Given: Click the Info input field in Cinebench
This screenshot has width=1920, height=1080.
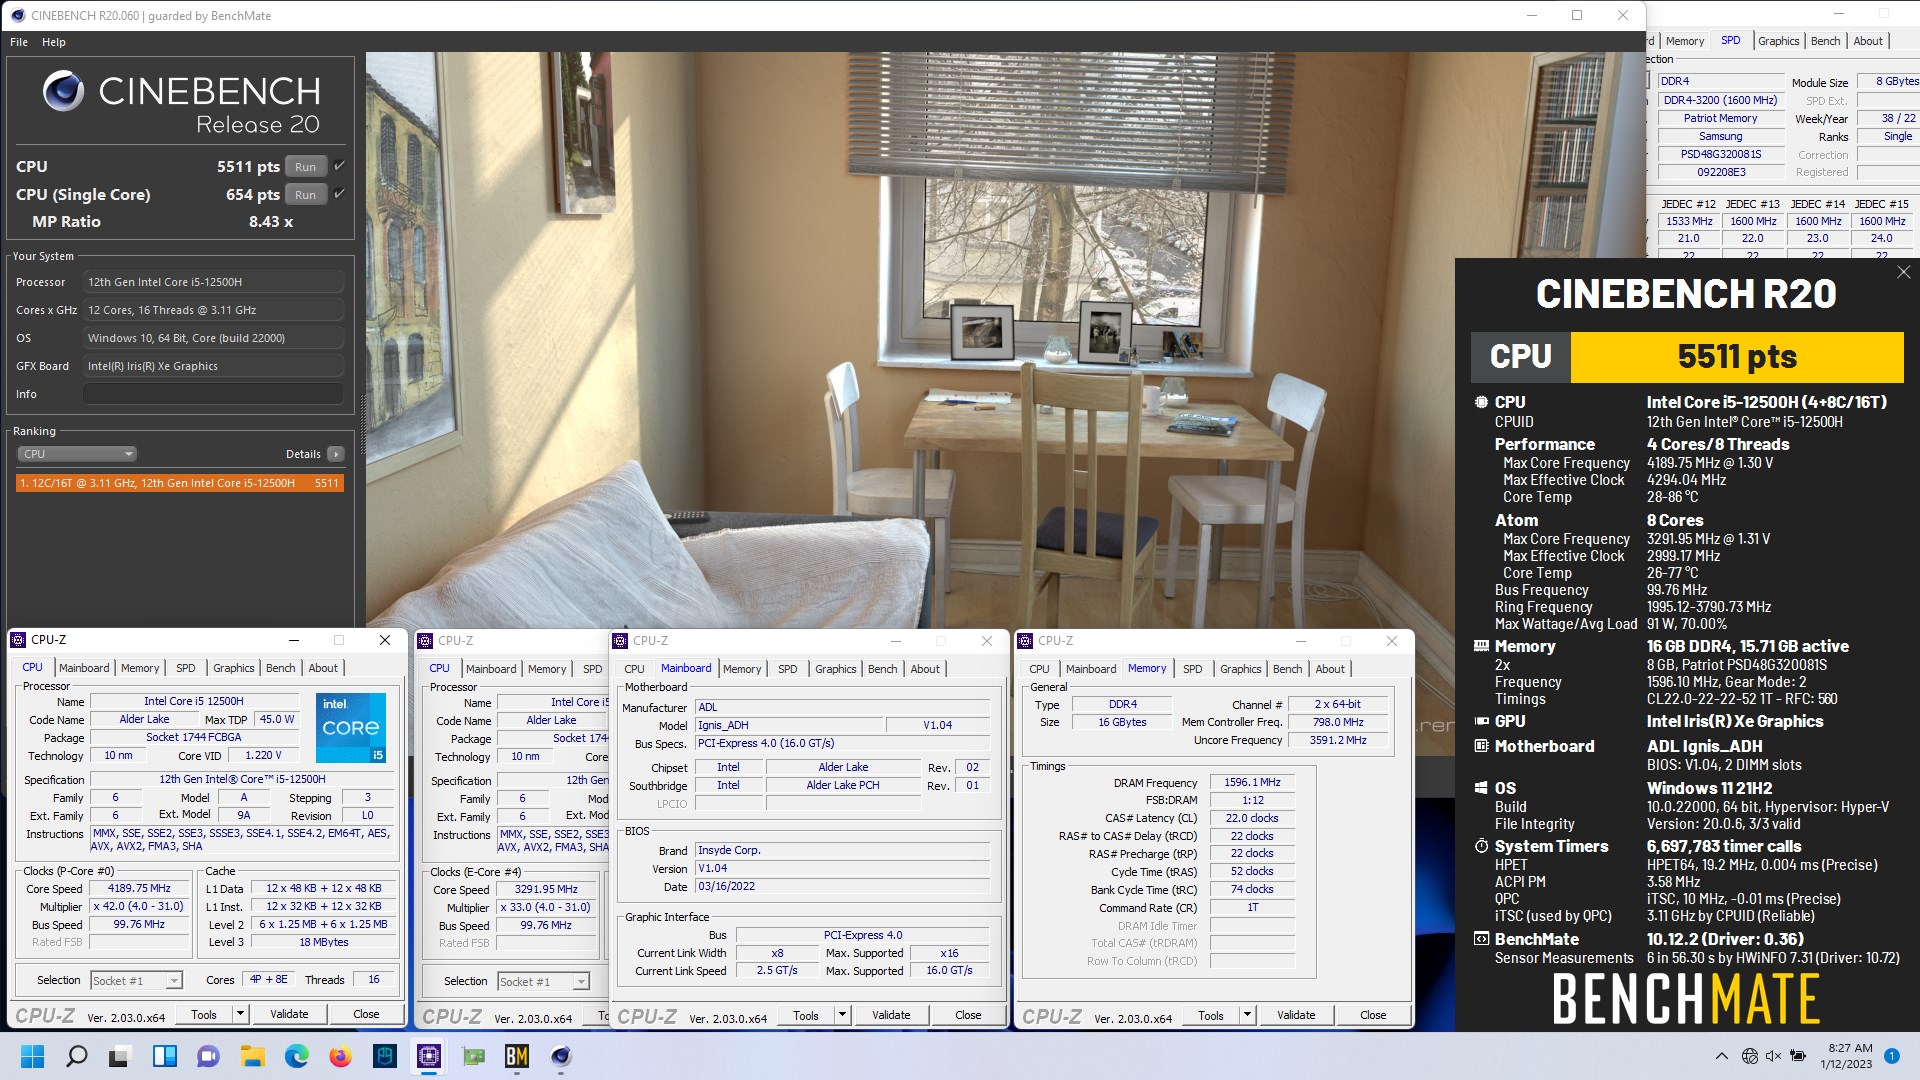Looking at the screenshot, I should [x=213, y=394].
